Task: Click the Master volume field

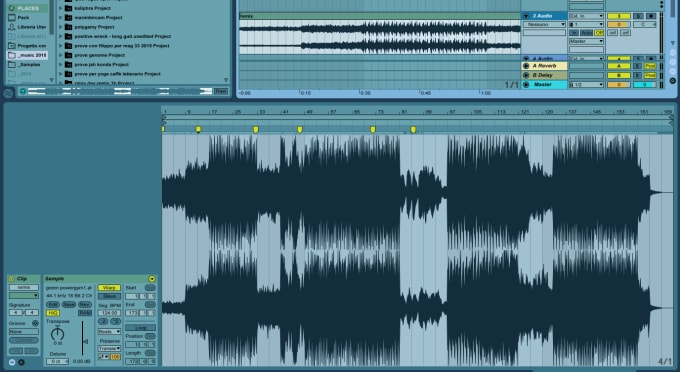Action: point(619,85)
